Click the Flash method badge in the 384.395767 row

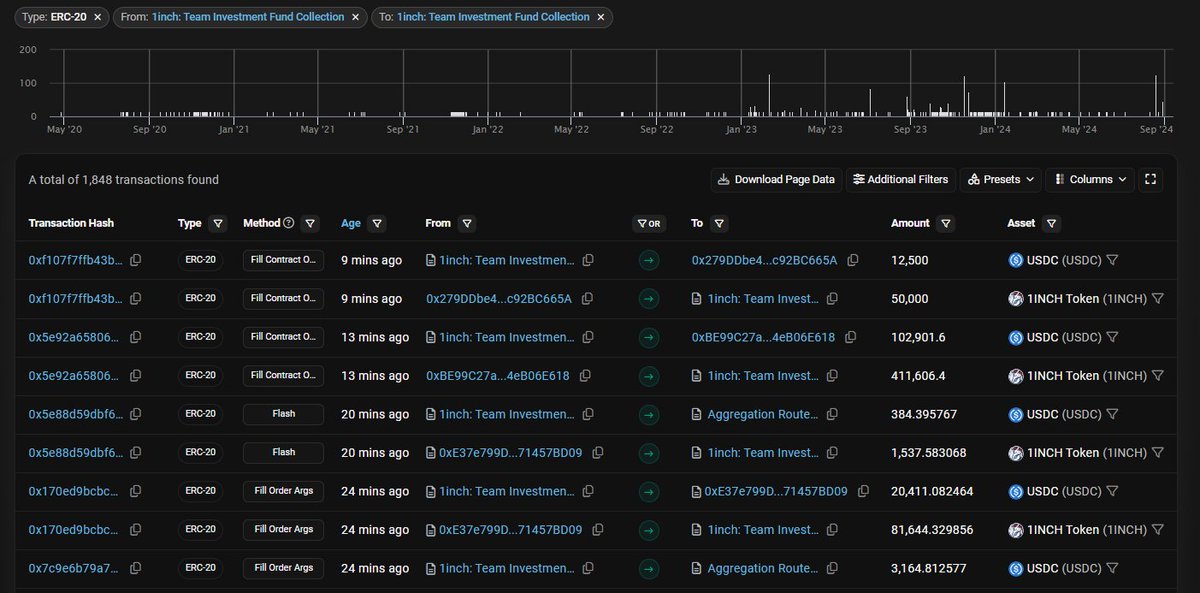tap(283, 414)
